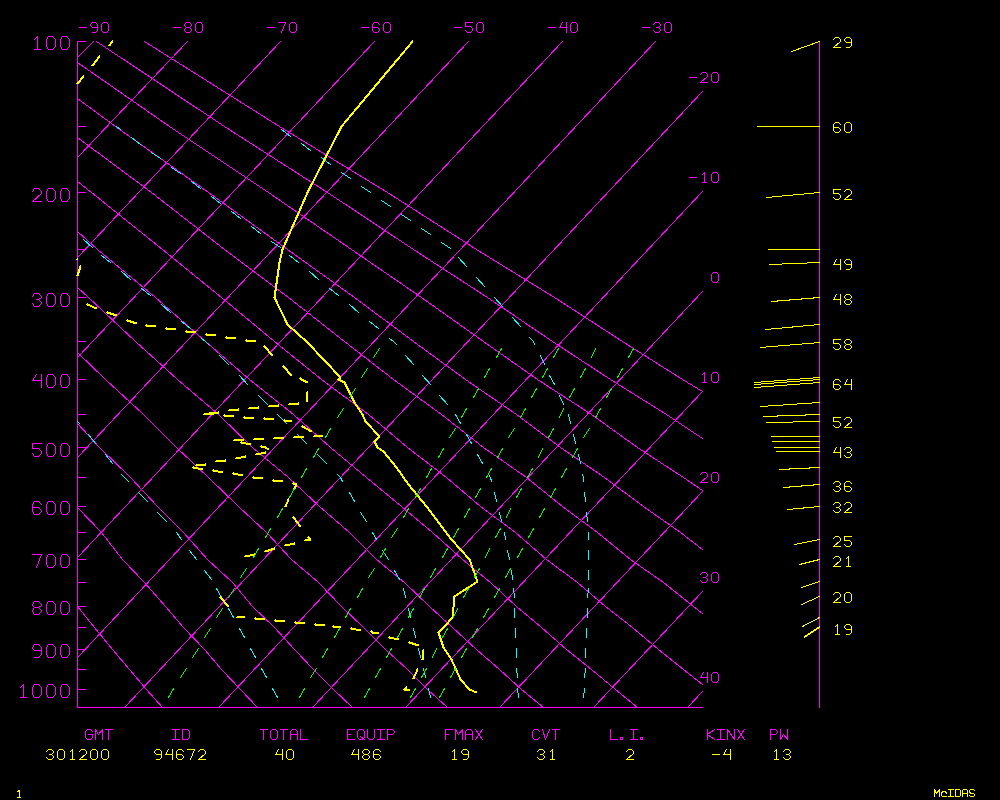Click the EQUIP value 486
Viewport: 1000px width, 800px height.
364,755
